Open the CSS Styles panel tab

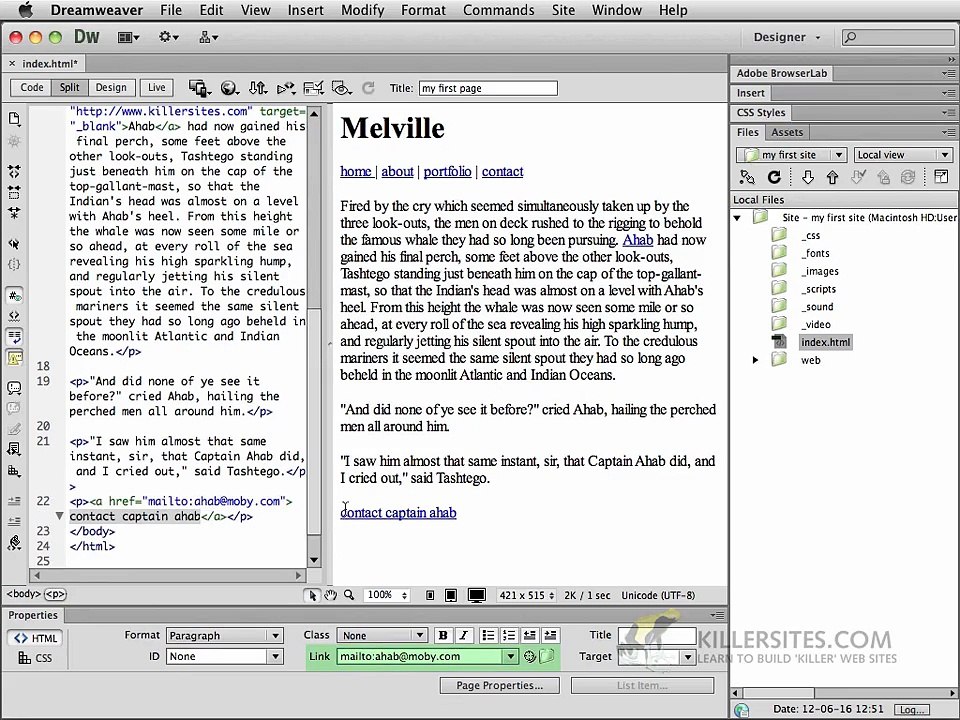click(x=760, y=113)
